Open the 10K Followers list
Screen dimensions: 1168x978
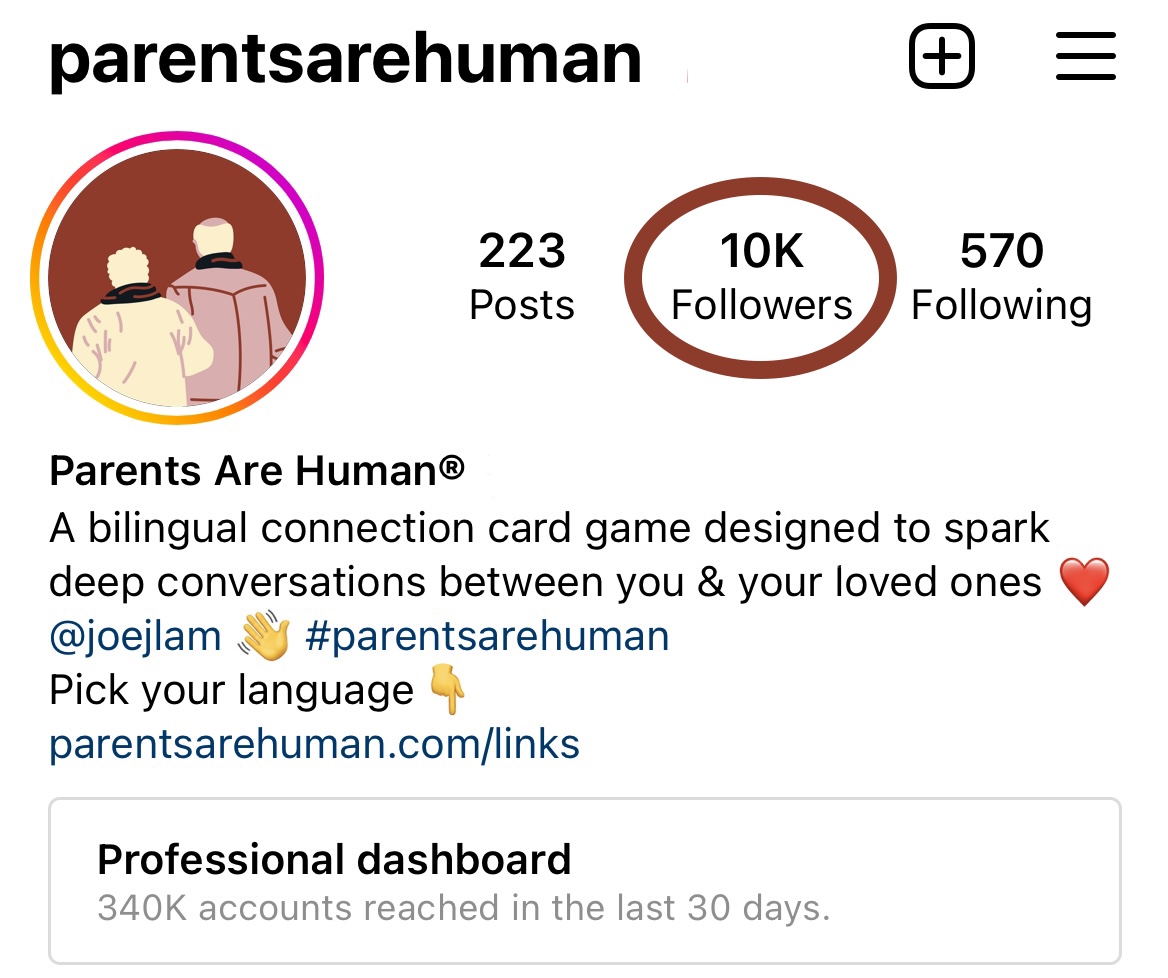761,276
